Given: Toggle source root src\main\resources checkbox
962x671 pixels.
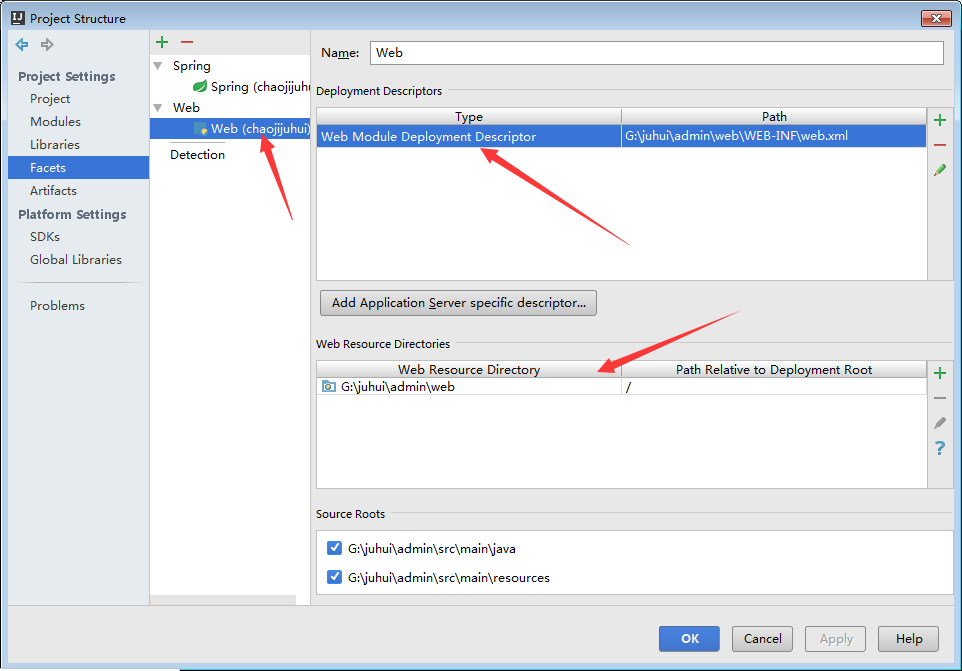Looking at the screenshot, I should coord(334,577).
